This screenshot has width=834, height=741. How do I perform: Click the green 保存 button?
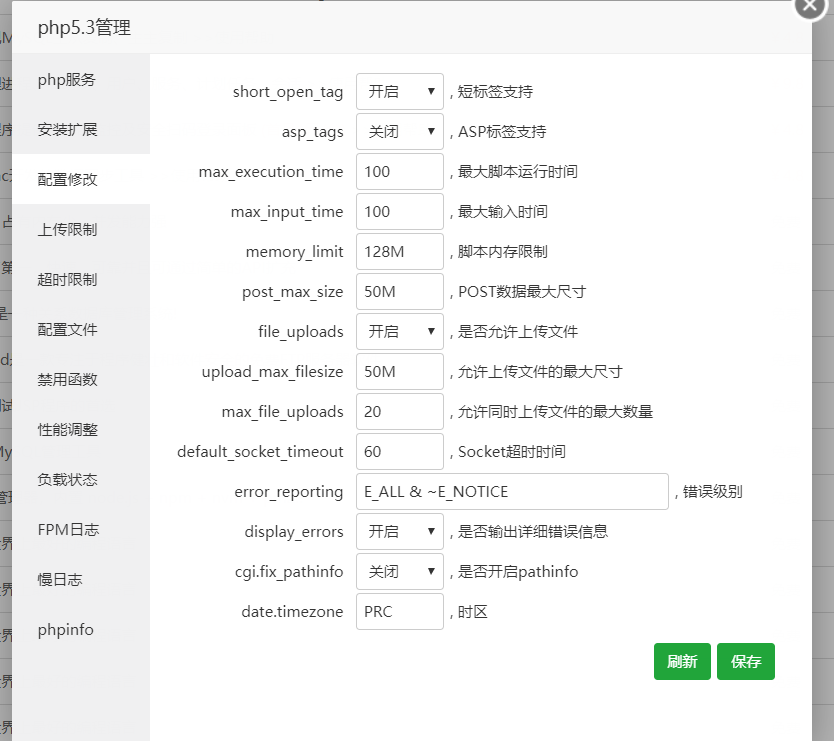coord(745,662)
